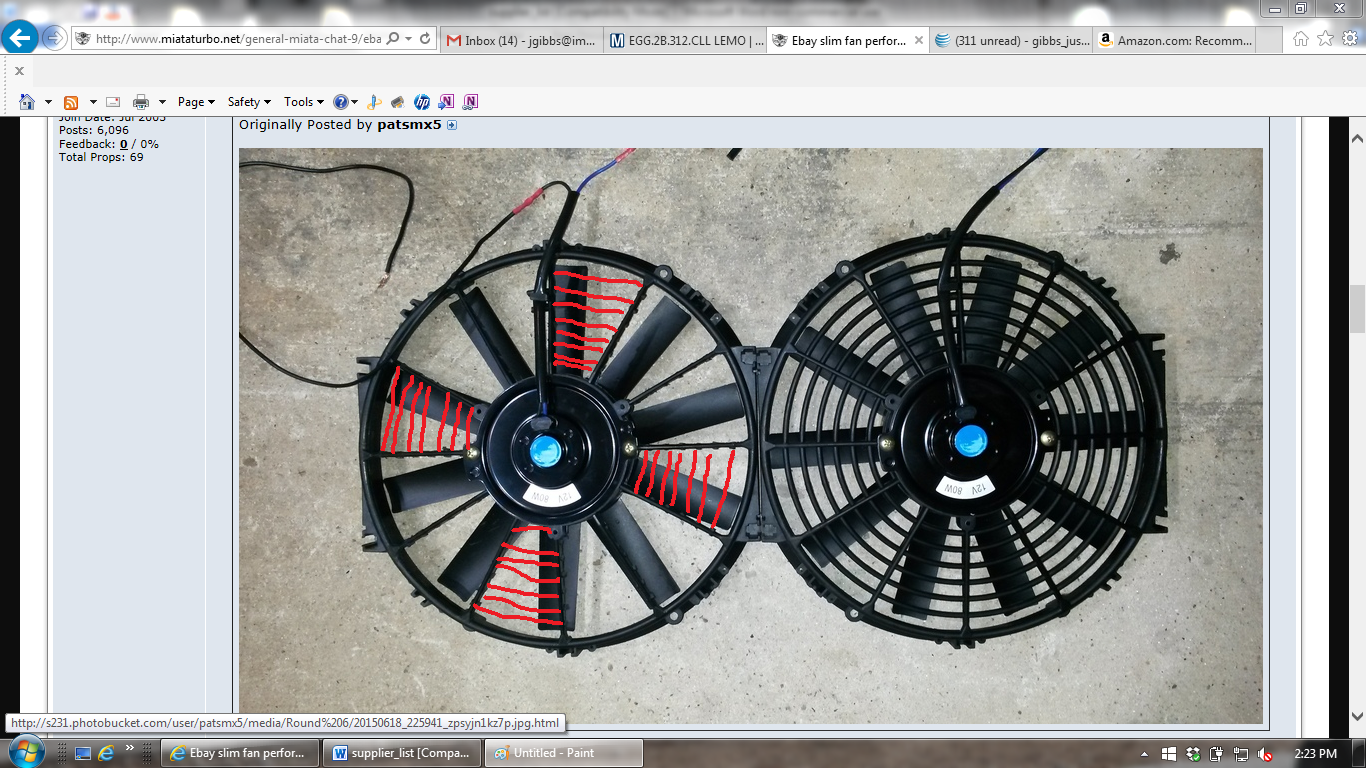Open patsmx5's profile link
1366x768 pixels.
(x=409, y=125)
